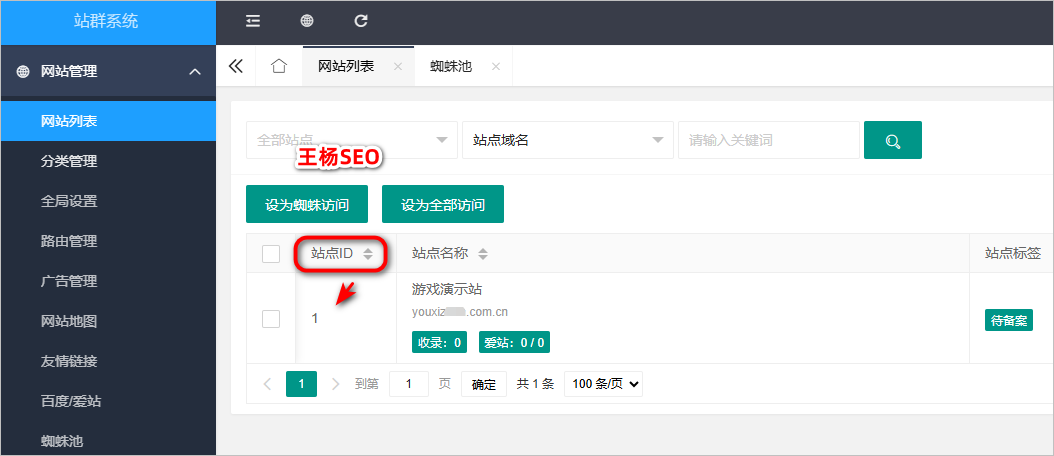Focus the jump-to-page number field

pyautogui.click(x=409, y=384)
